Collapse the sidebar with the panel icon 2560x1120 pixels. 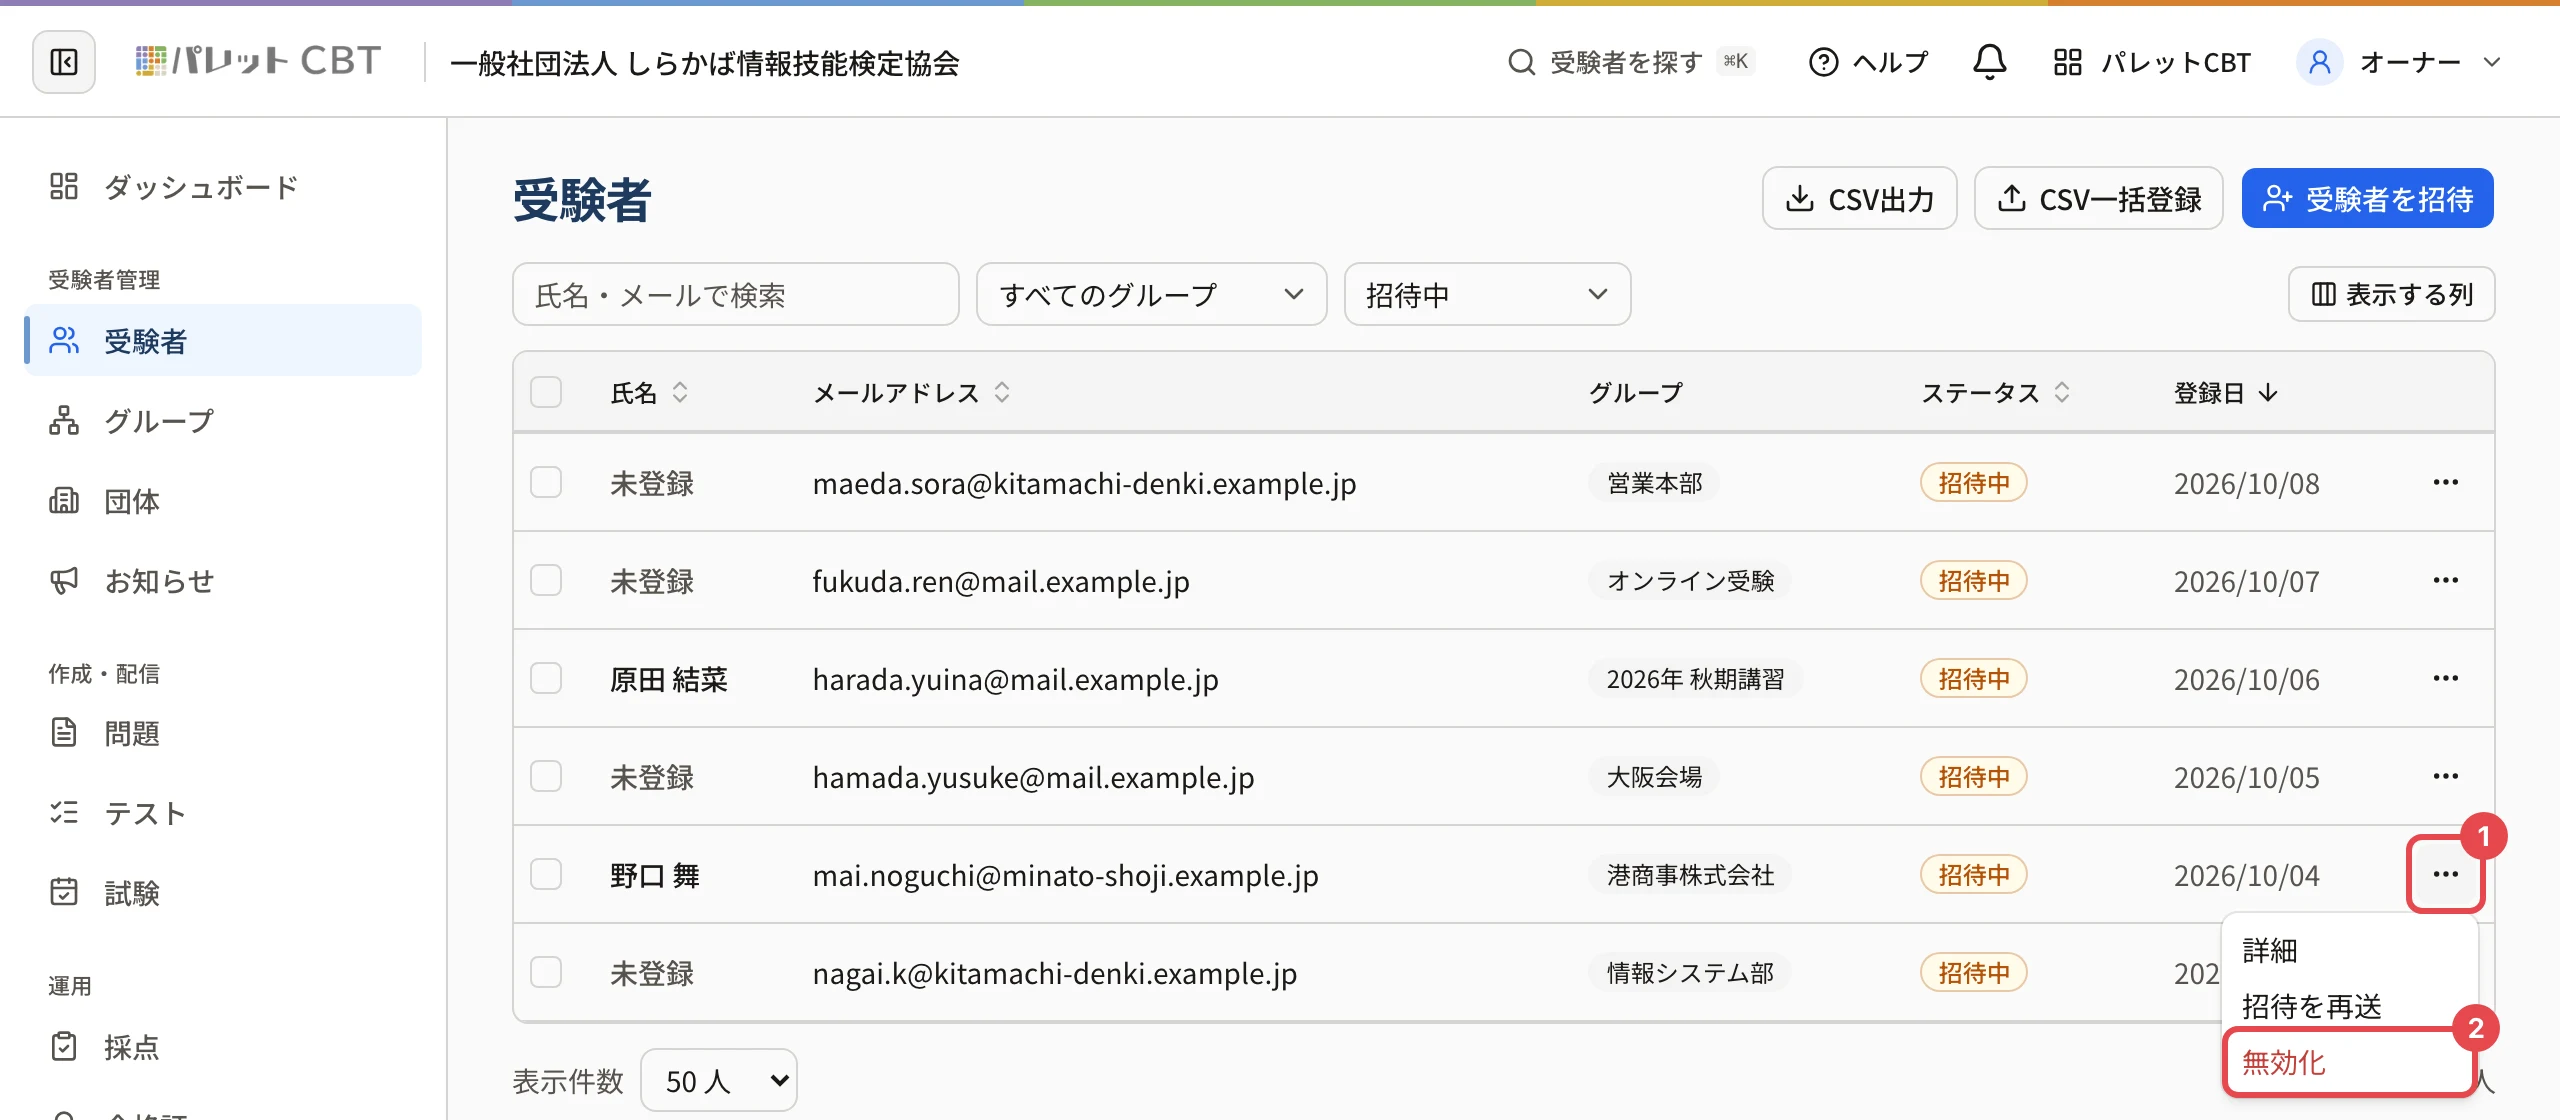(64, 62)
